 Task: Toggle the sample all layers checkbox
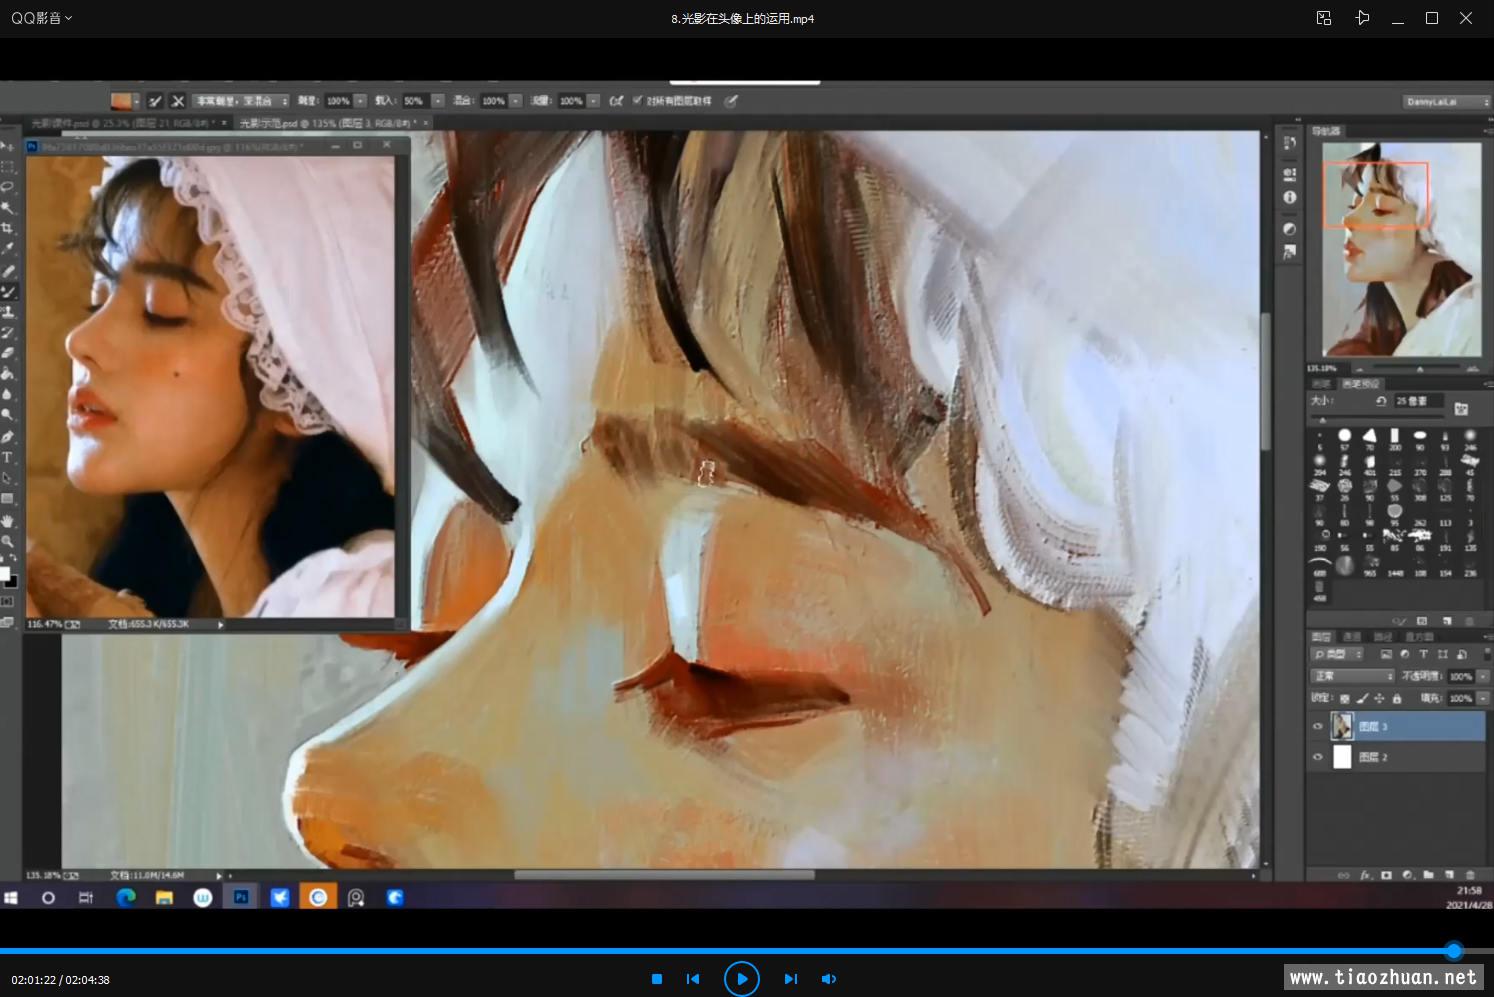pyautogui.click(x=637, y=101)
